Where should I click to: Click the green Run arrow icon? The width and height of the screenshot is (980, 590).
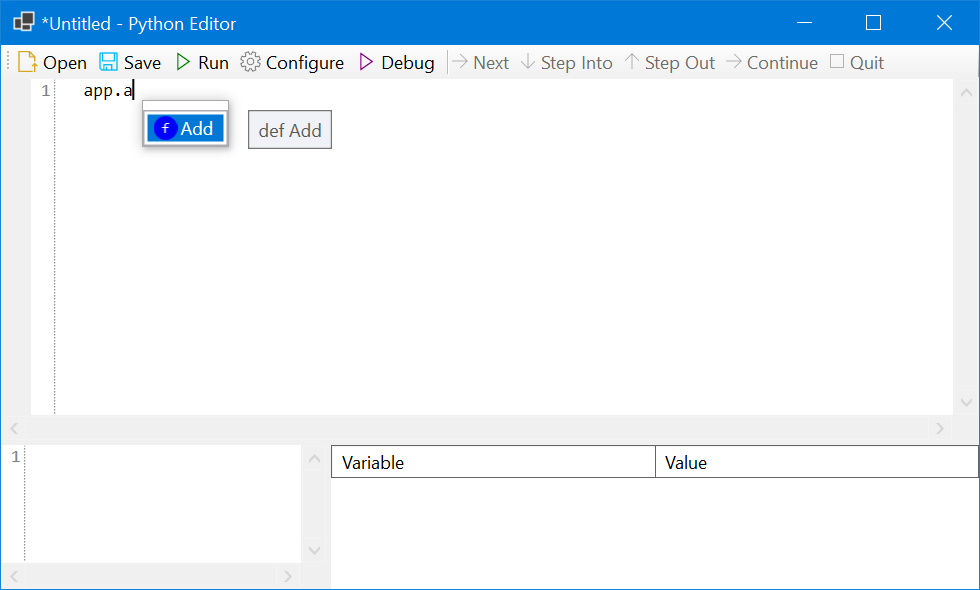click(183, 62)
